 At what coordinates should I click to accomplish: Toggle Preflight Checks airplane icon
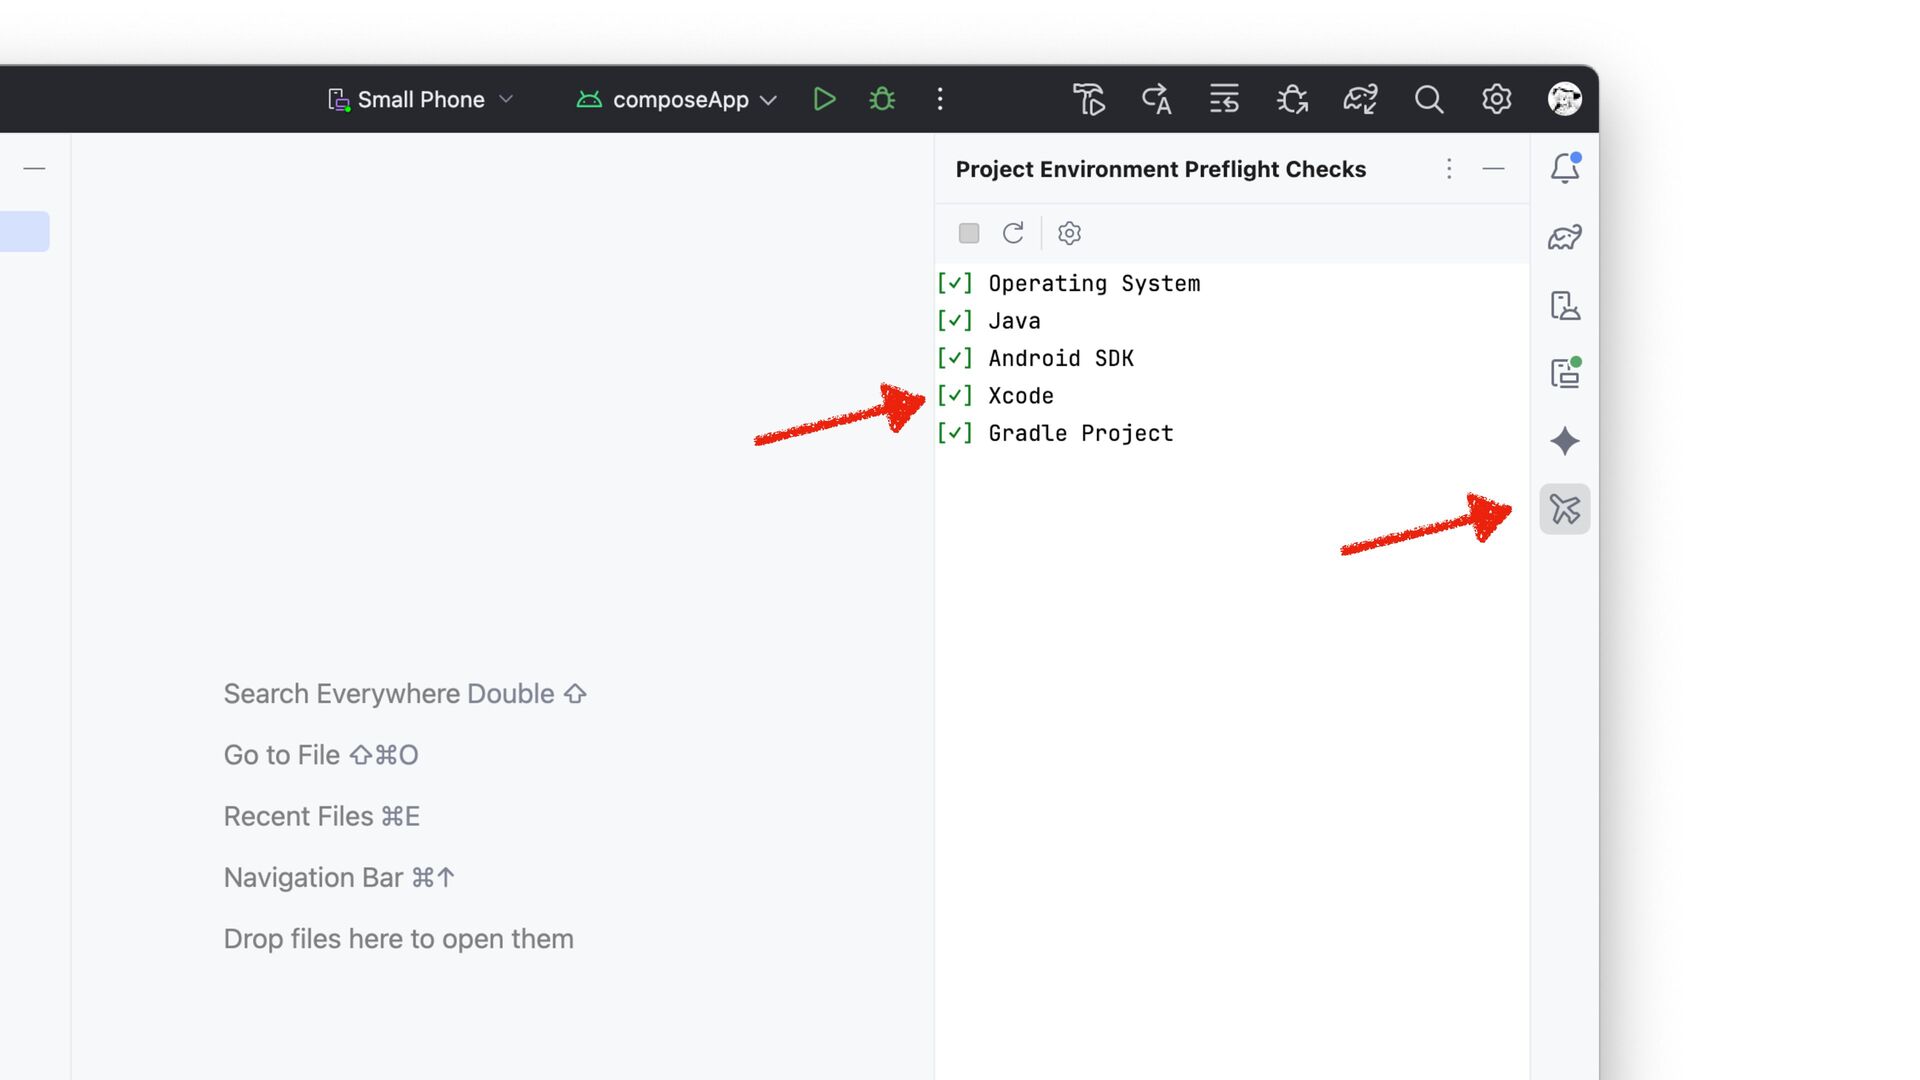click(x=1565, y=509)
